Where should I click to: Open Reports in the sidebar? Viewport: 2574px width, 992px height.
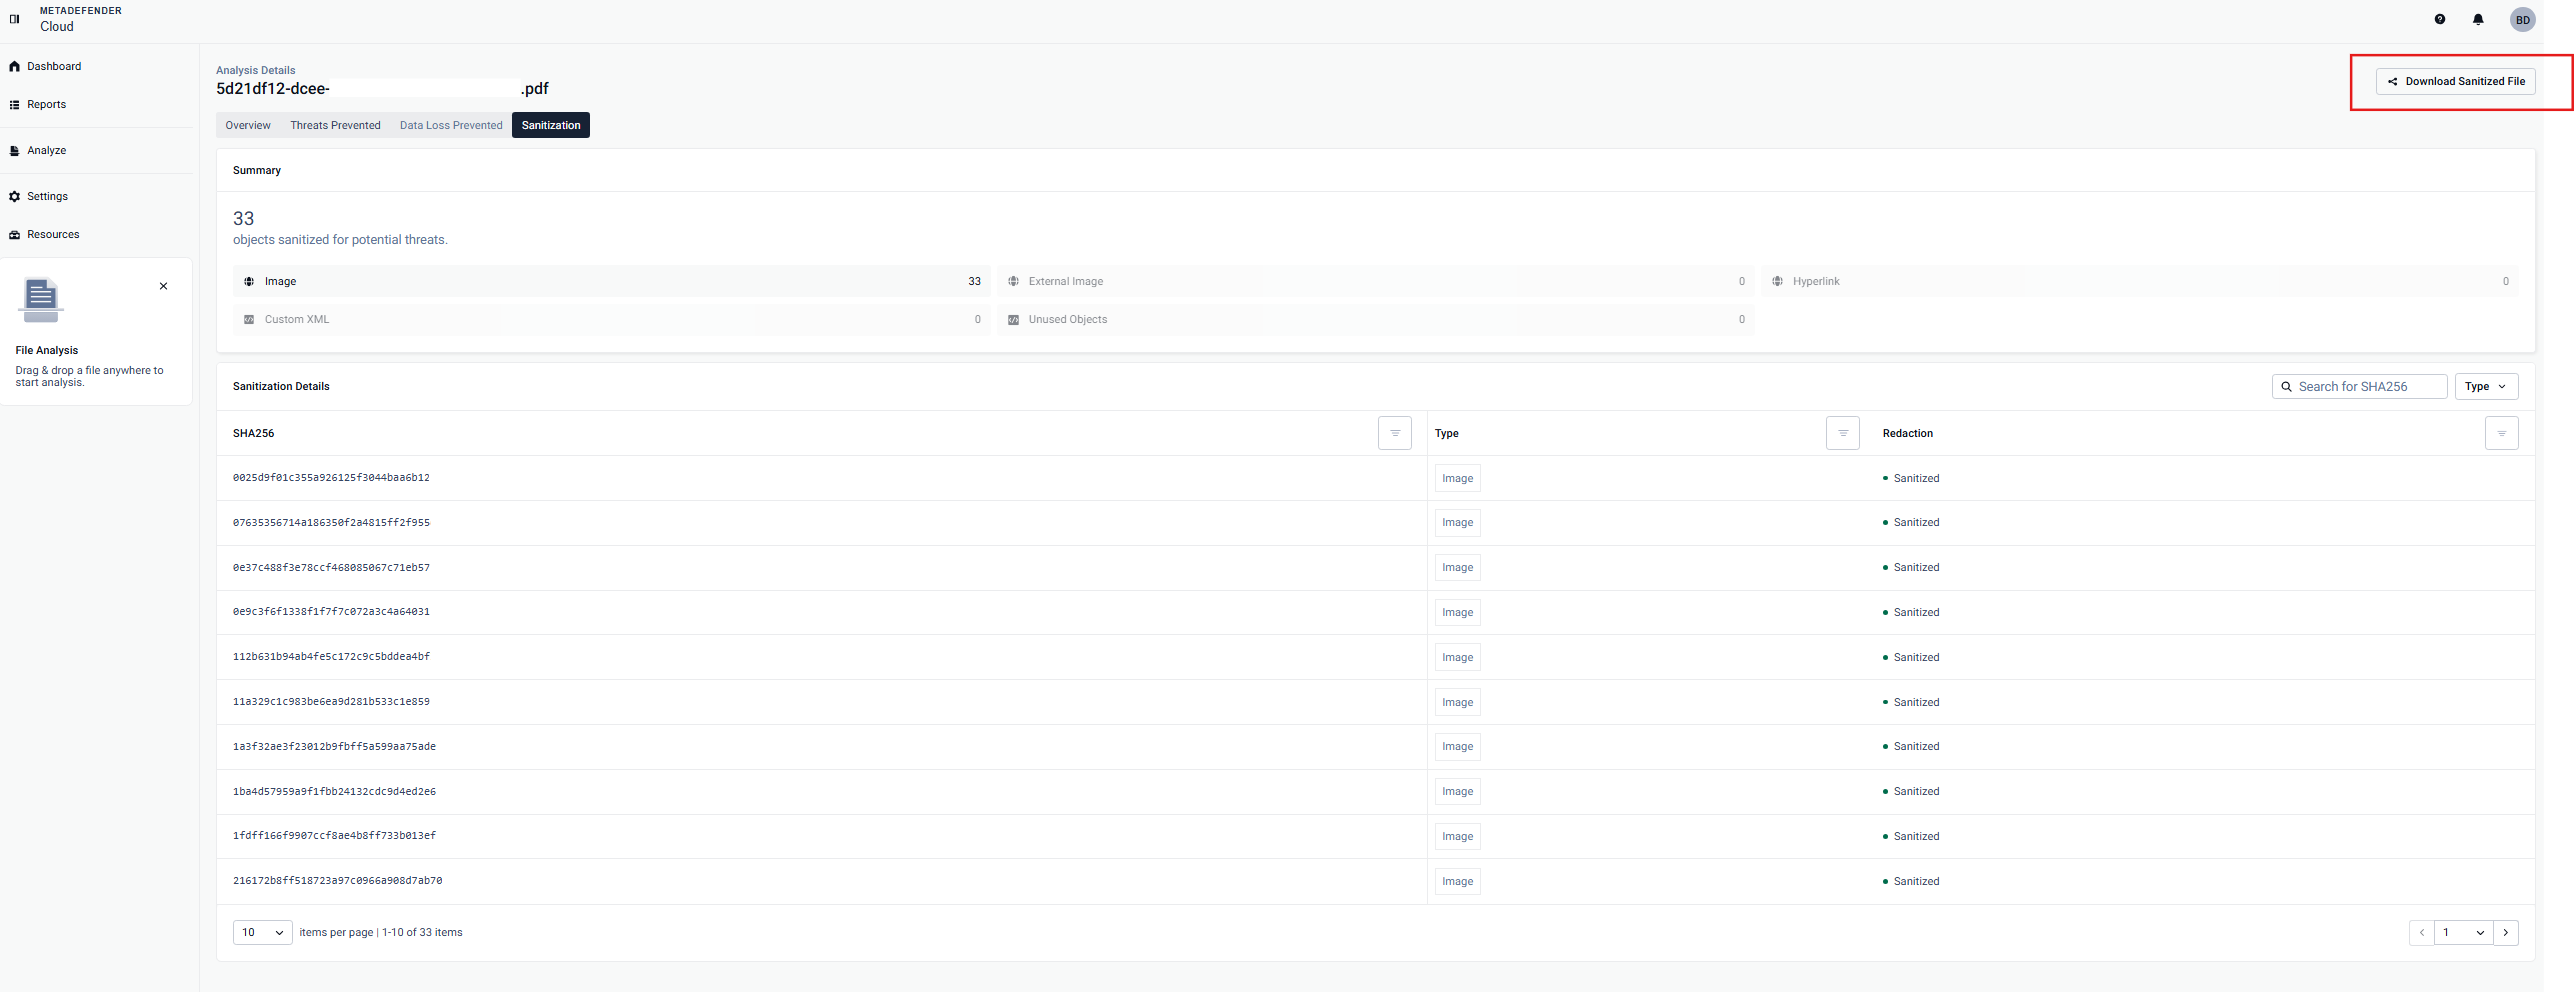[46, 104]
